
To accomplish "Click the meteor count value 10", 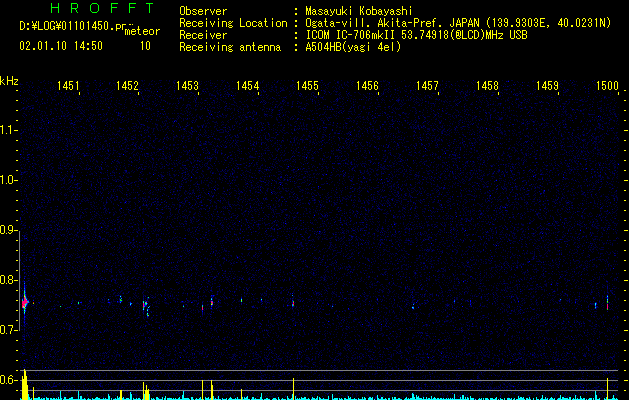I will pyautogui.click(x=145, y=46).
